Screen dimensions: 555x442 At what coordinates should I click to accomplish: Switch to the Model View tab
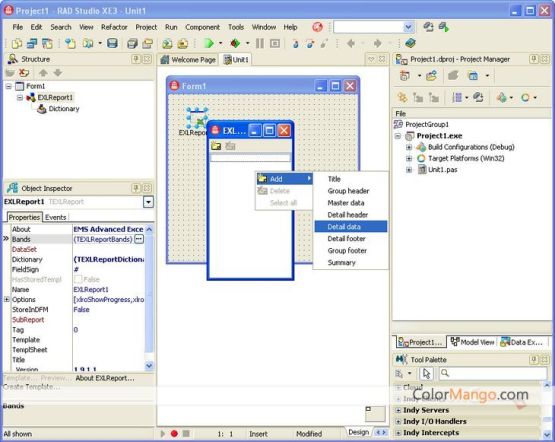pos(472,342)
